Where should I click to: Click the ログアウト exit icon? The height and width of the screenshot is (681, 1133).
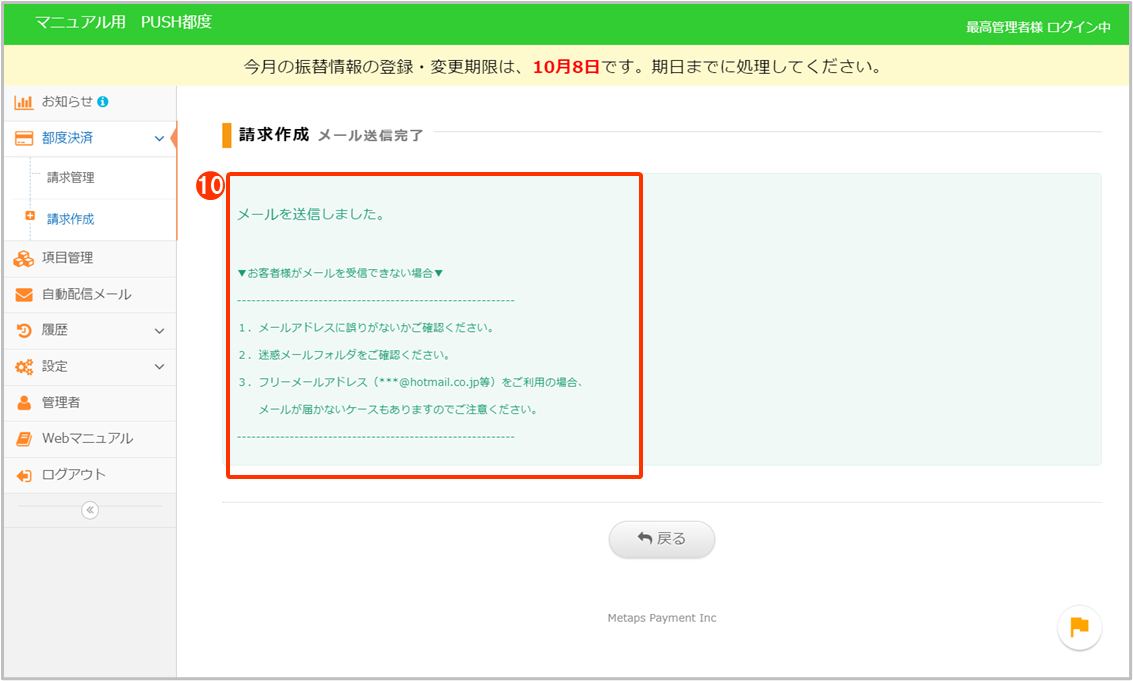click(24, 476)
